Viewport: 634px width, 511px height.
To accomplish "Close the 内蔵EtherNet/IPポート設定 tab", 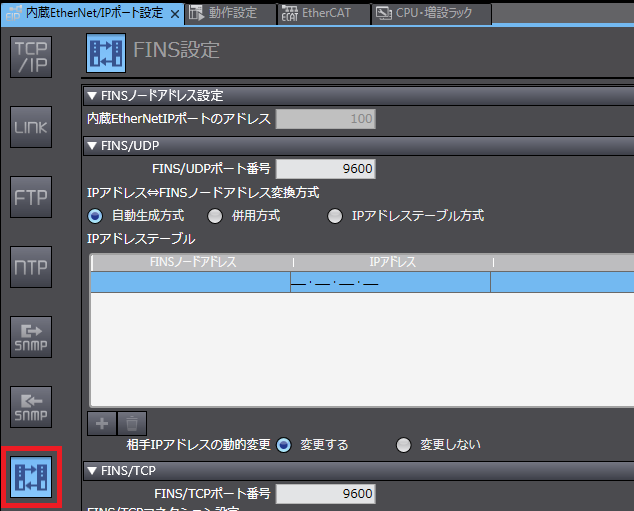I will (x=174, y=13).
